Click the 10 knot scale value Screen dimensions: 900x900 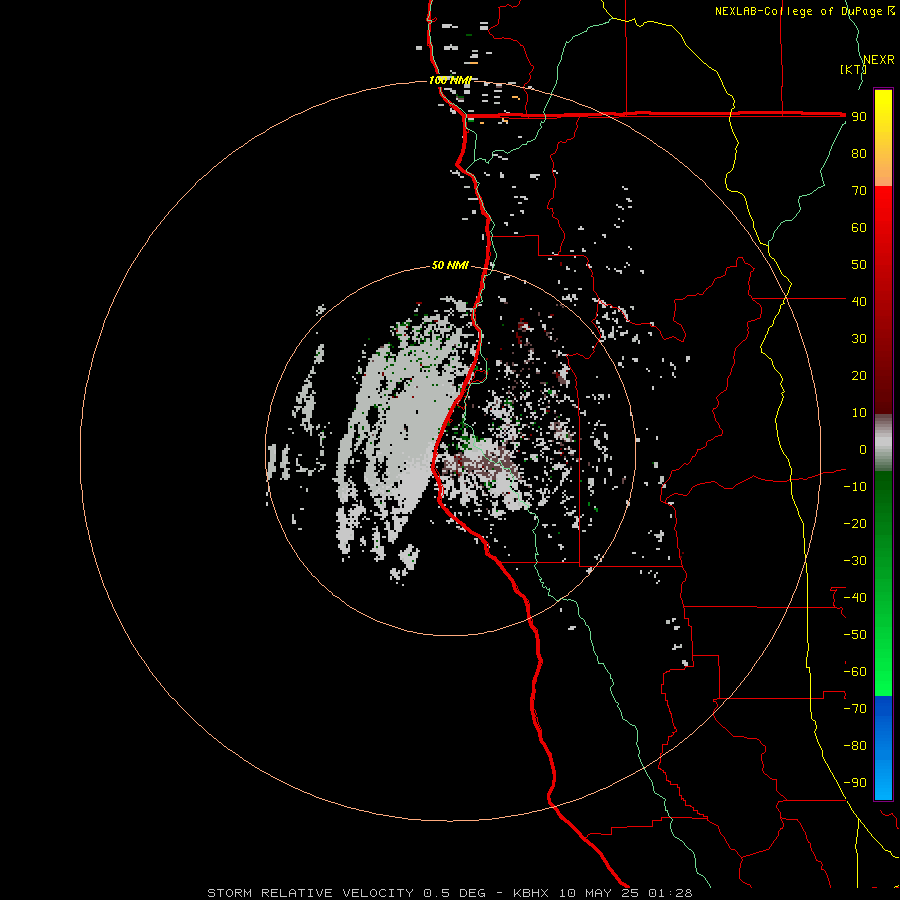(x=859, y=413)
